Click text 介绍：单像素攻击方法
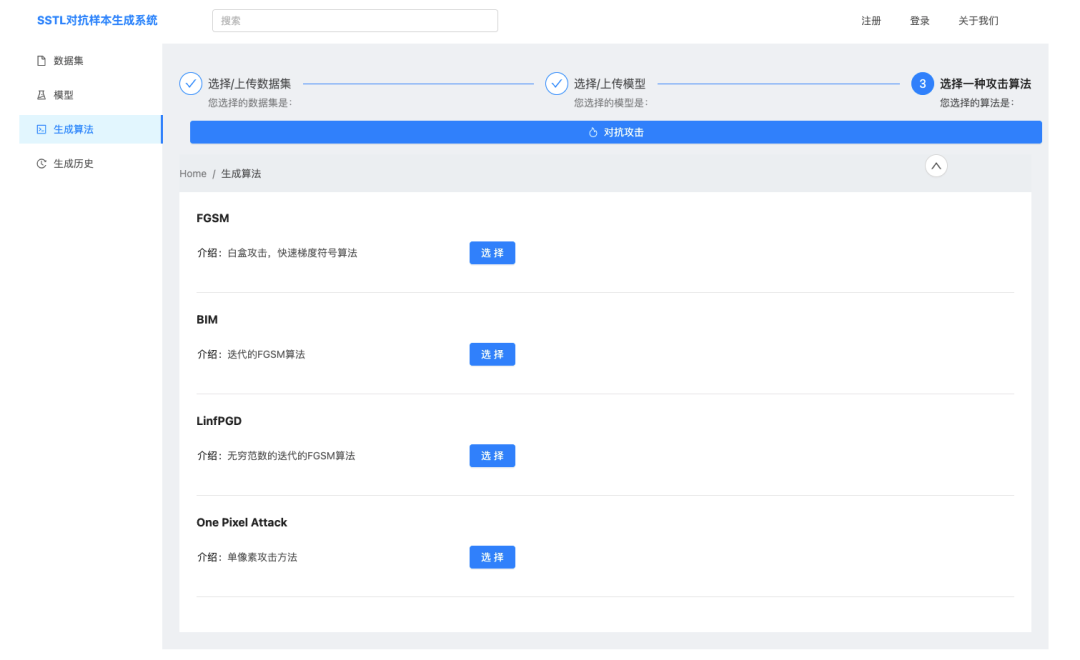Screen dimensions: 1080x660 click(x=247, y=557)
